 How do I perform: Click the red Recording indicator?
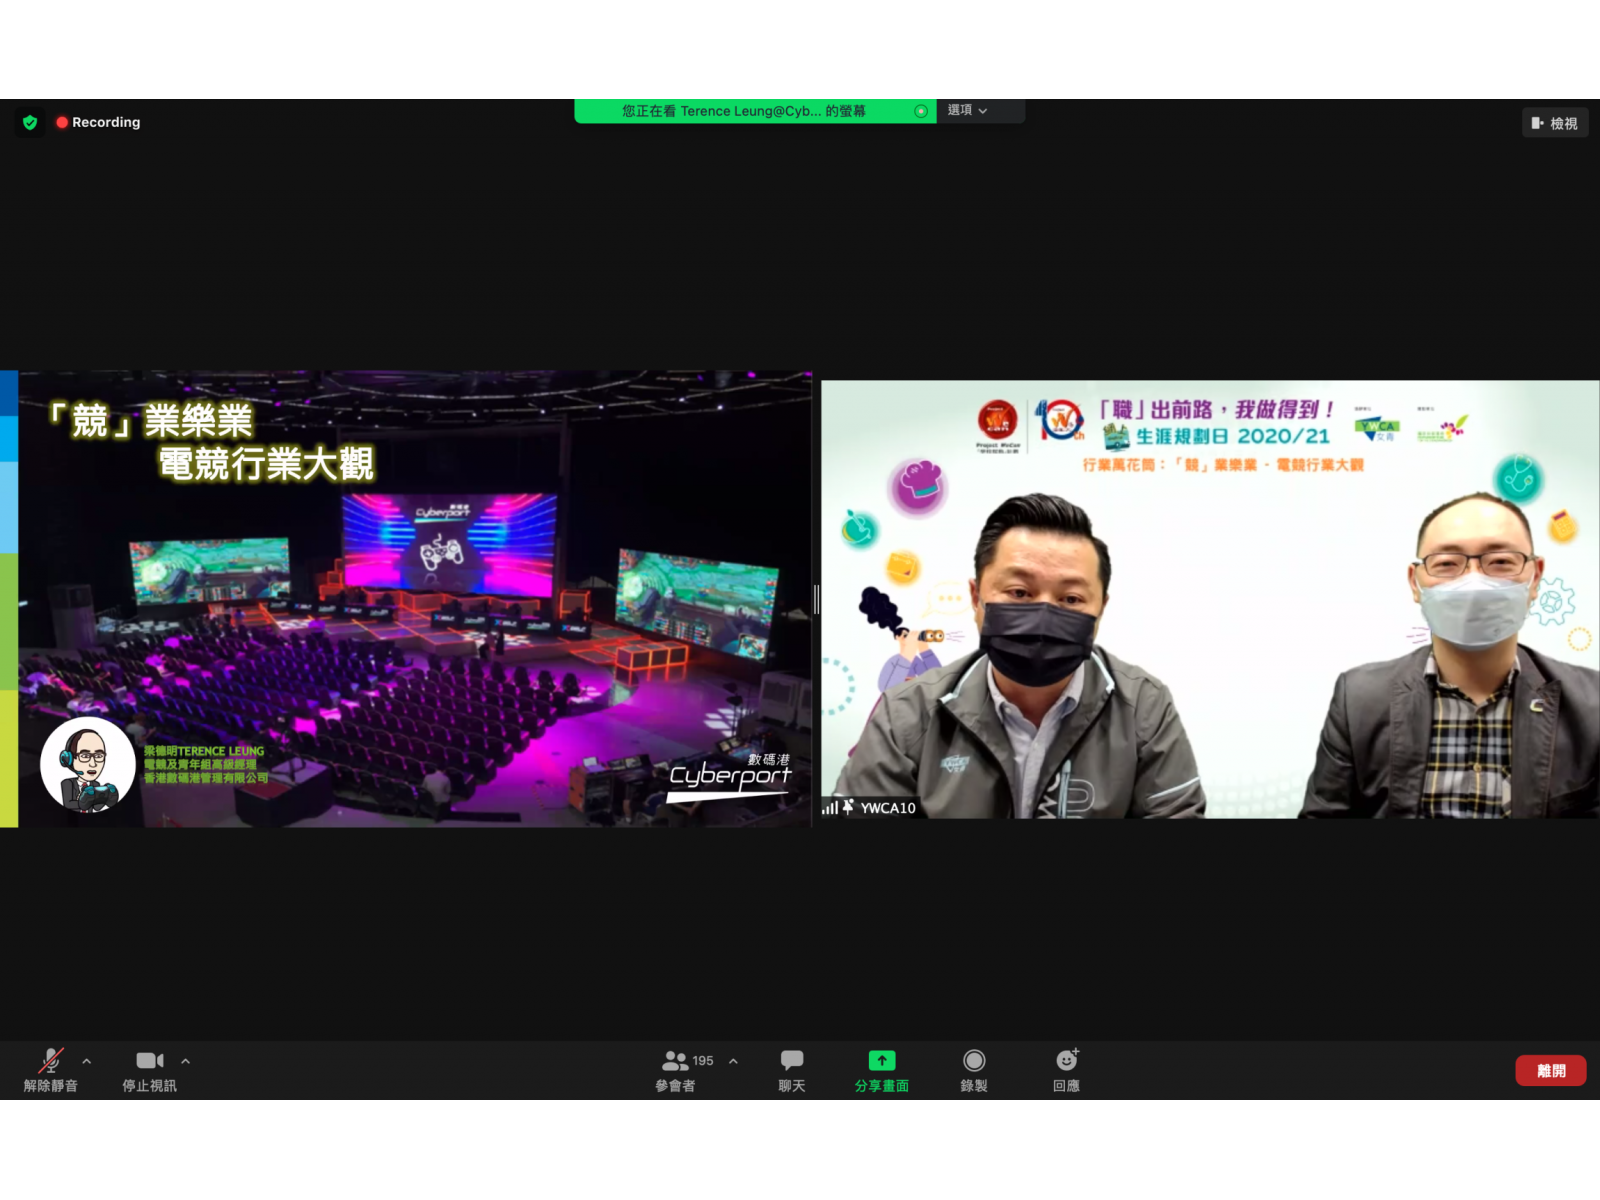pyautogui.click(x=98, y=122)
